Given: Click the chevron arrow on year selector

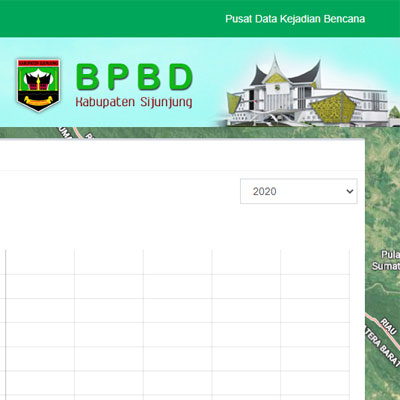Looking at the screenshot, I should [350, 191].
